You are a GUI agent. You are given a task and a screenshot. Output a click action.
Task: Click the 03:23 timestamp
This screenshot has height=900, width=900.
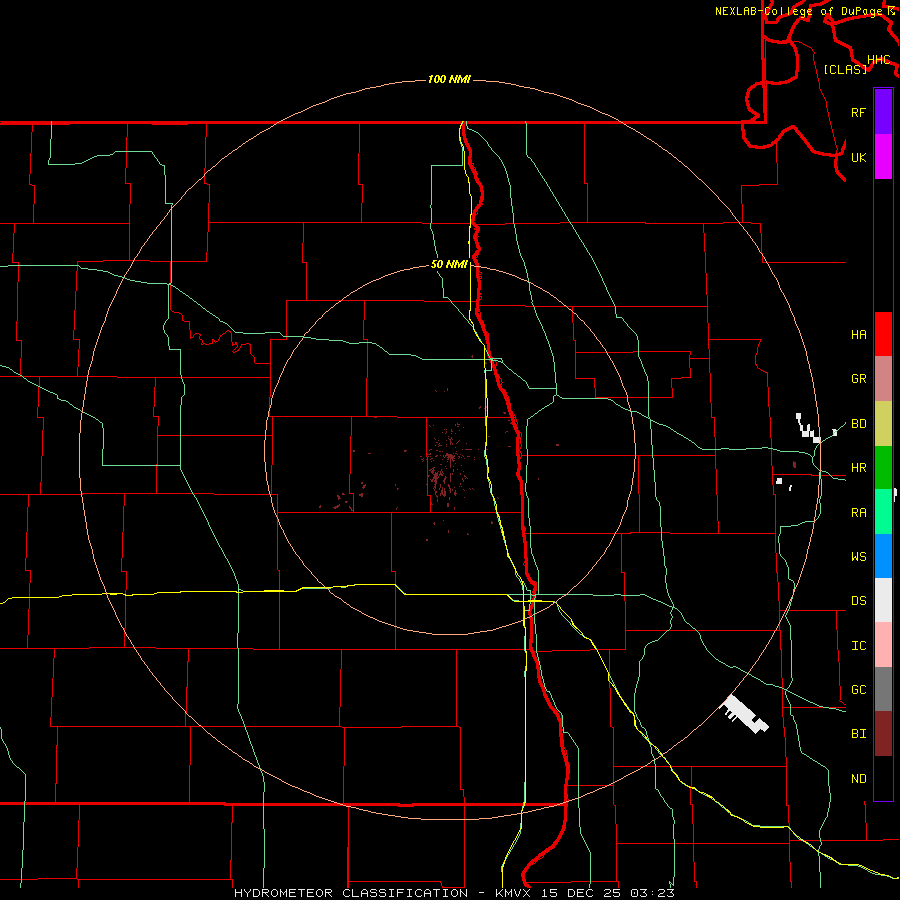click(x=652, y=893)
